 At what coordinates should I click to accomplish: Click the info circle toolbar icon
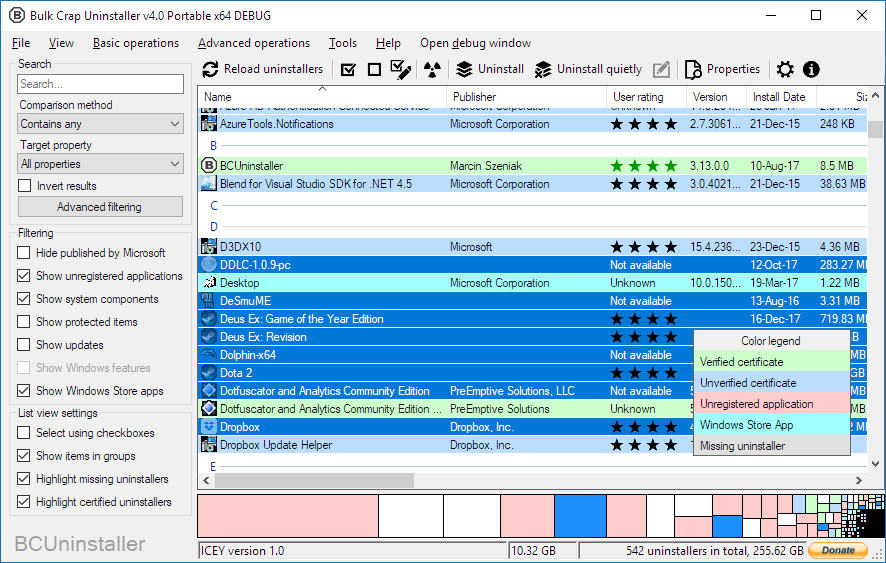pos(811,69)
